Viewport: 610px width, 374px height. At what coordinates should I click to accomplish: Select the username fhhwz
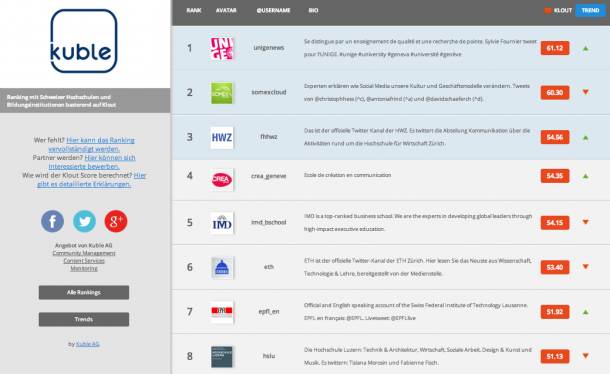click(269, 137)
